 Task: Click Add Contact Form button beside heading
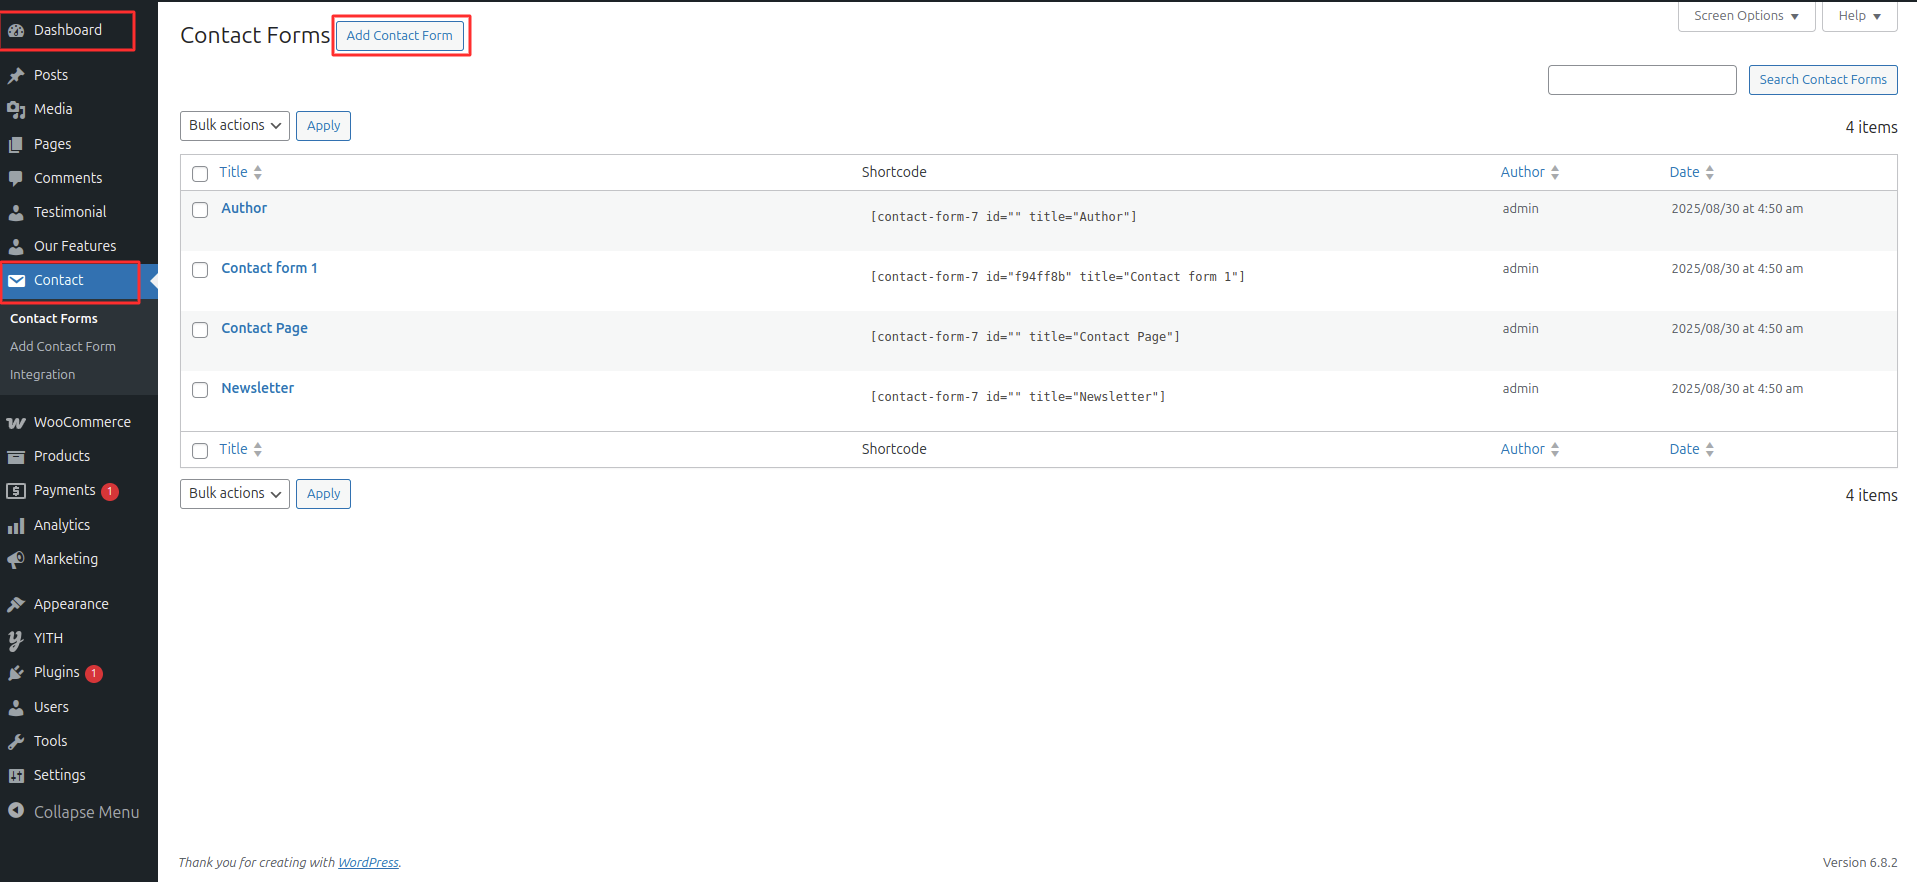coord(400,35)
